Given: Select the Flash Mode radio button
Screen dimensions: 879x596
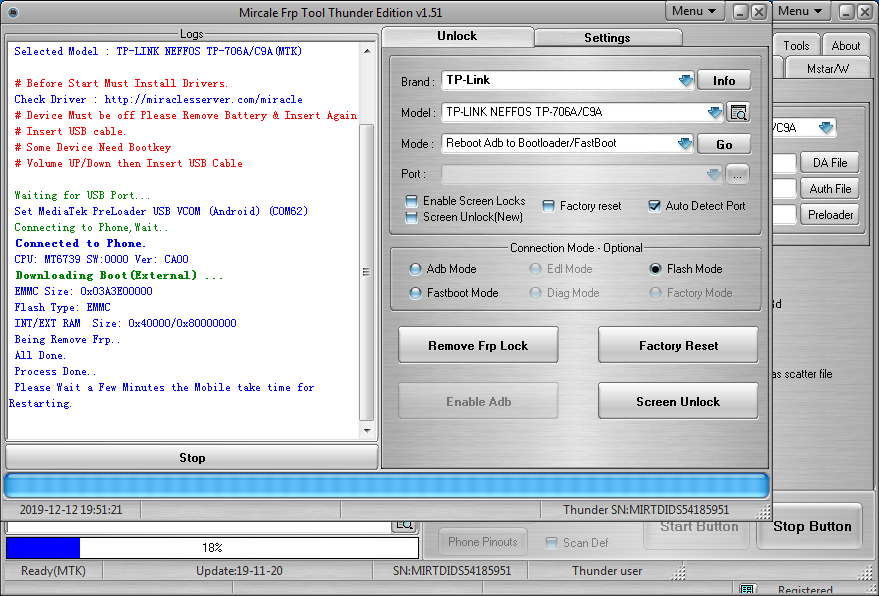Looking at the screenshot, I should point(655,269).
